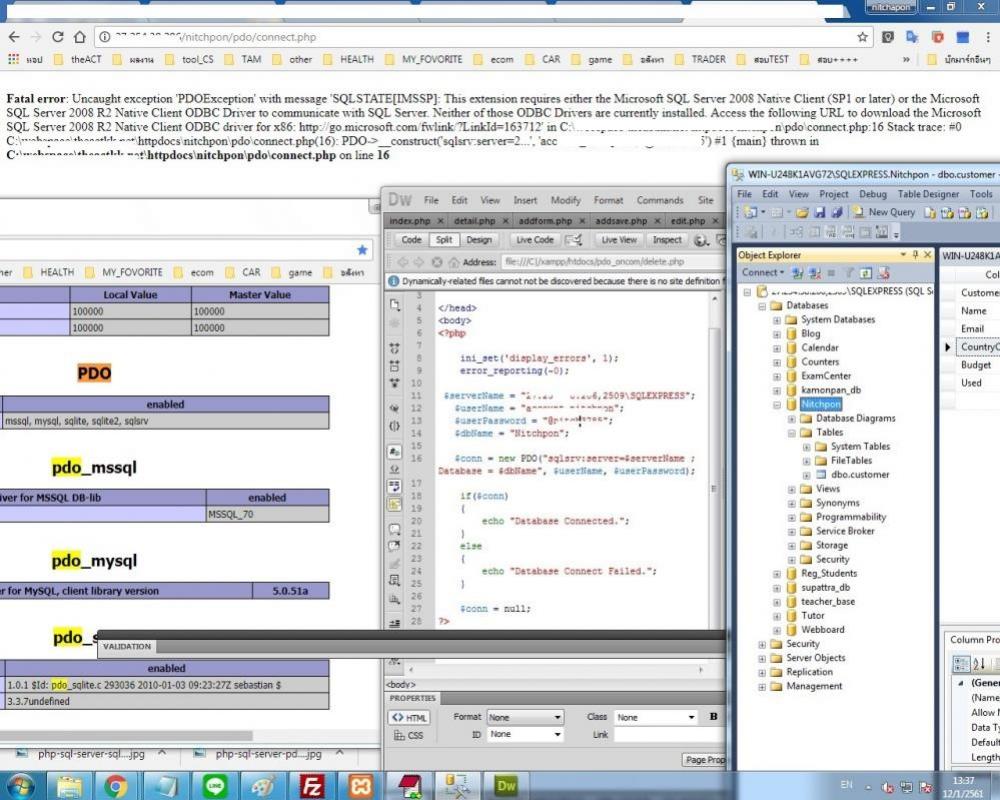Collapse the Nitchpon database node
The image size is (1000, 800).
coord(777,404)
